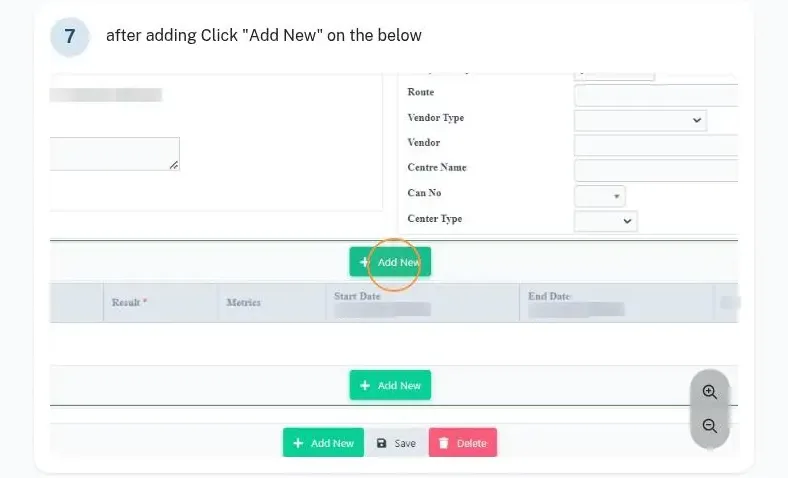Open the Vendor Type dropdown
This screenshot has height=478, width=788.
pyautogui.click(x=640, y=120)
